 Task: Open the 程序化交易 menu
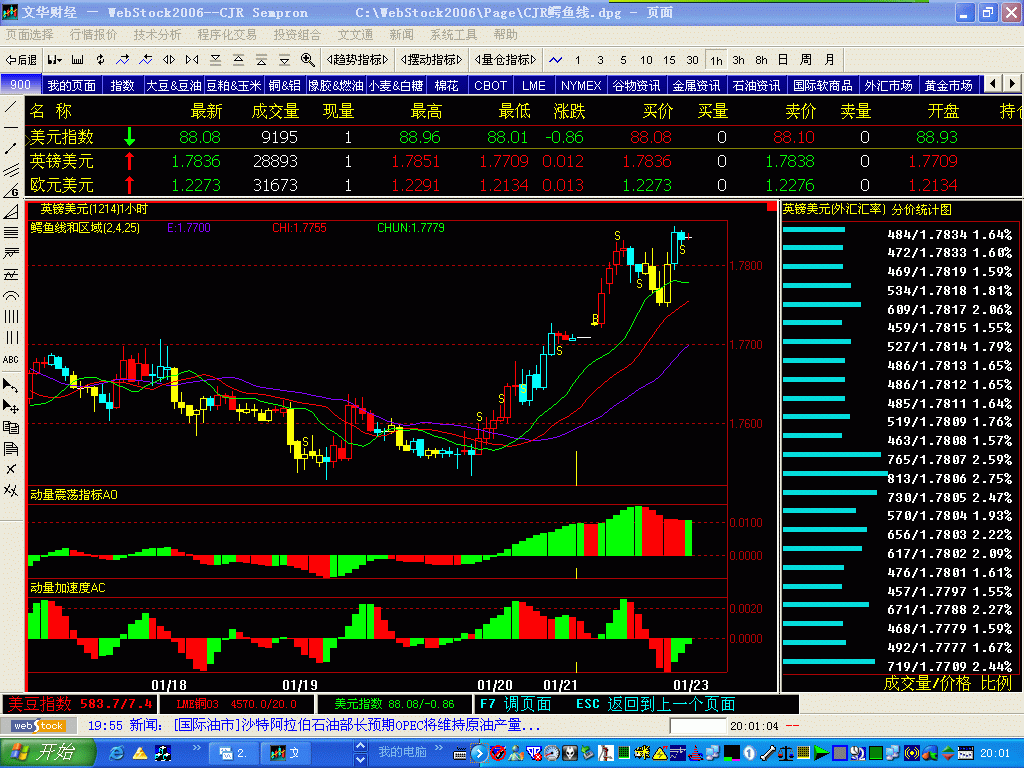(x=227, y=35)
